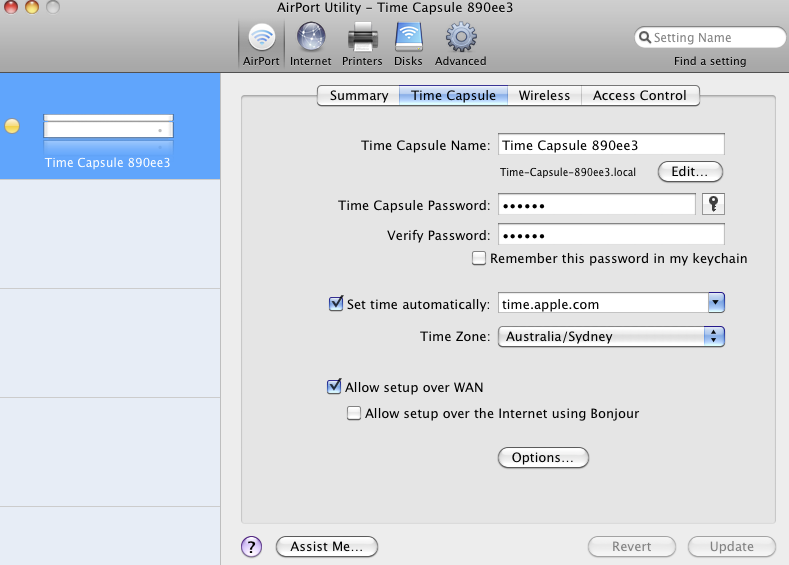Click into the Verify Password field
Viewport: 789px width, 565px height.
click(611, 234)
